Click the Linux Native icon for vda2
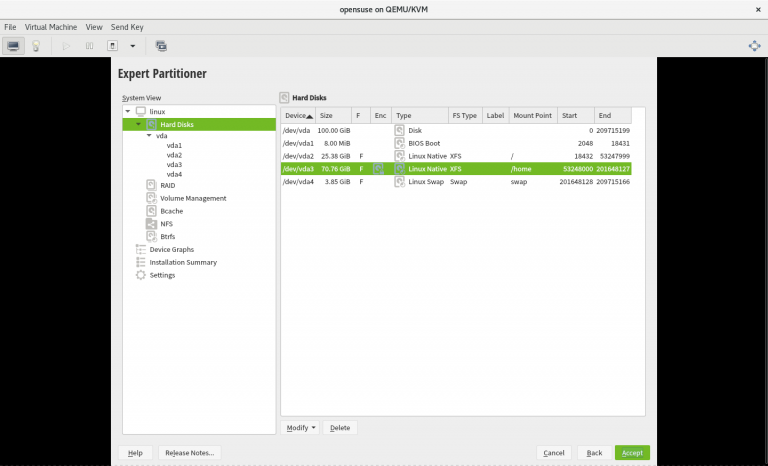Image resolution: width=768 pixels, height=466 pixels. [x=400, y=156]
